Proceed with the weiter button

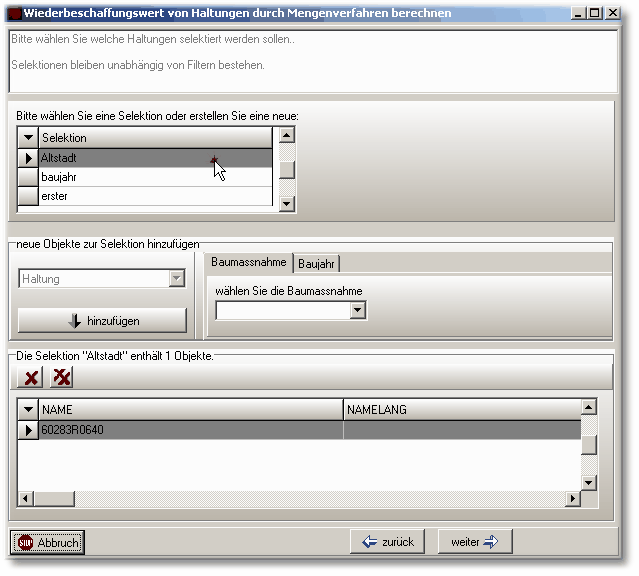point(475,542)
